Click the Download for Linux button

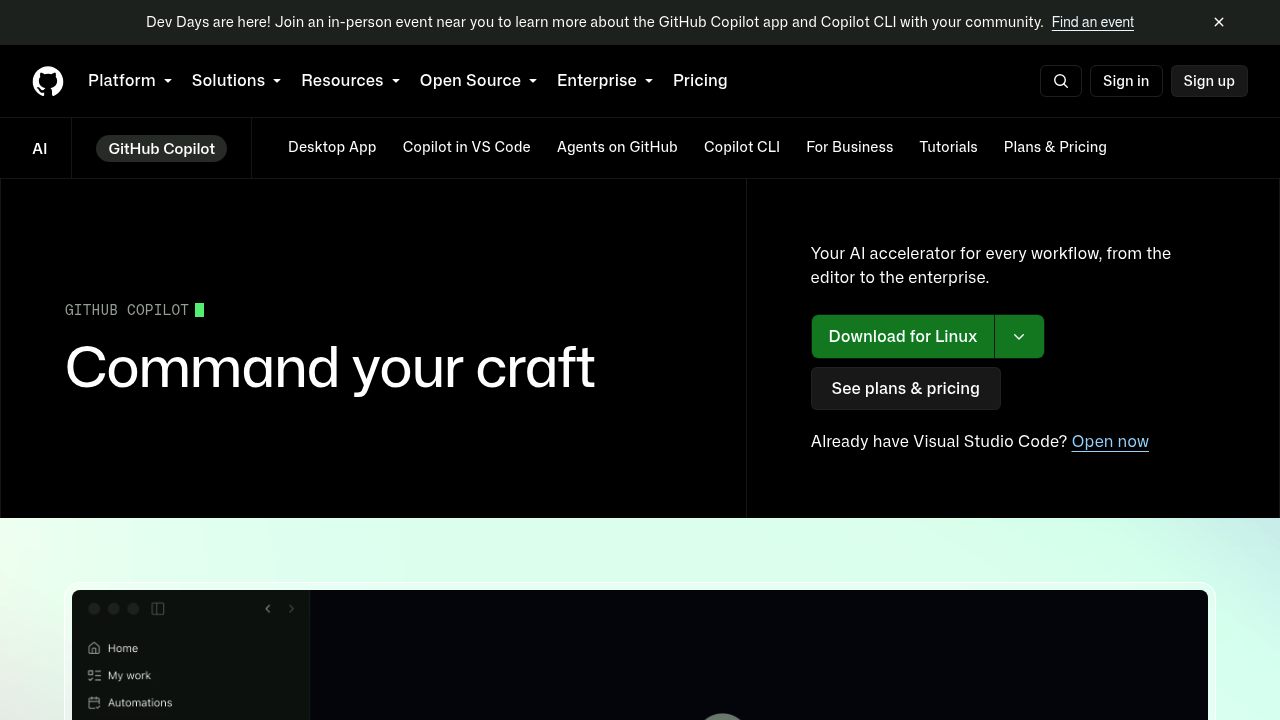903,336
